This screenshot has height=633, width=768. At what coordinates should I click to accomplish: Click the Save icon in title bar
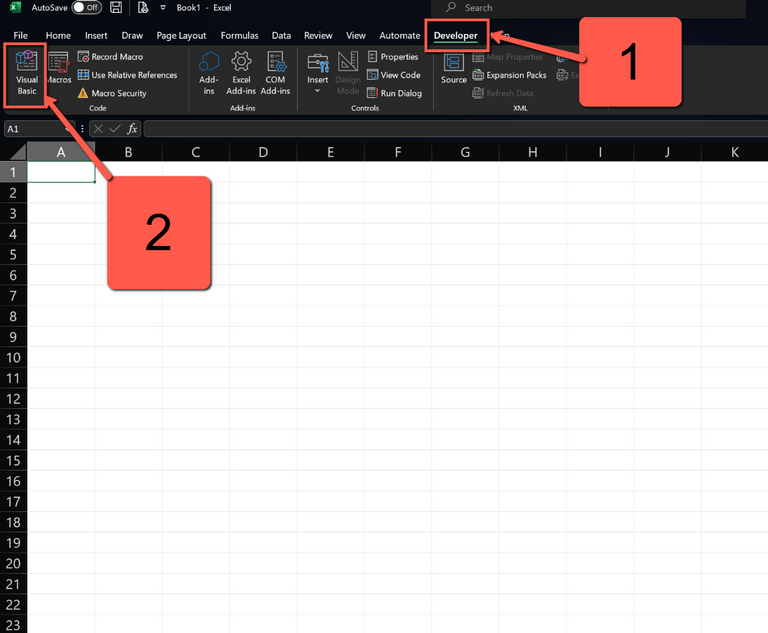(117, 8)
